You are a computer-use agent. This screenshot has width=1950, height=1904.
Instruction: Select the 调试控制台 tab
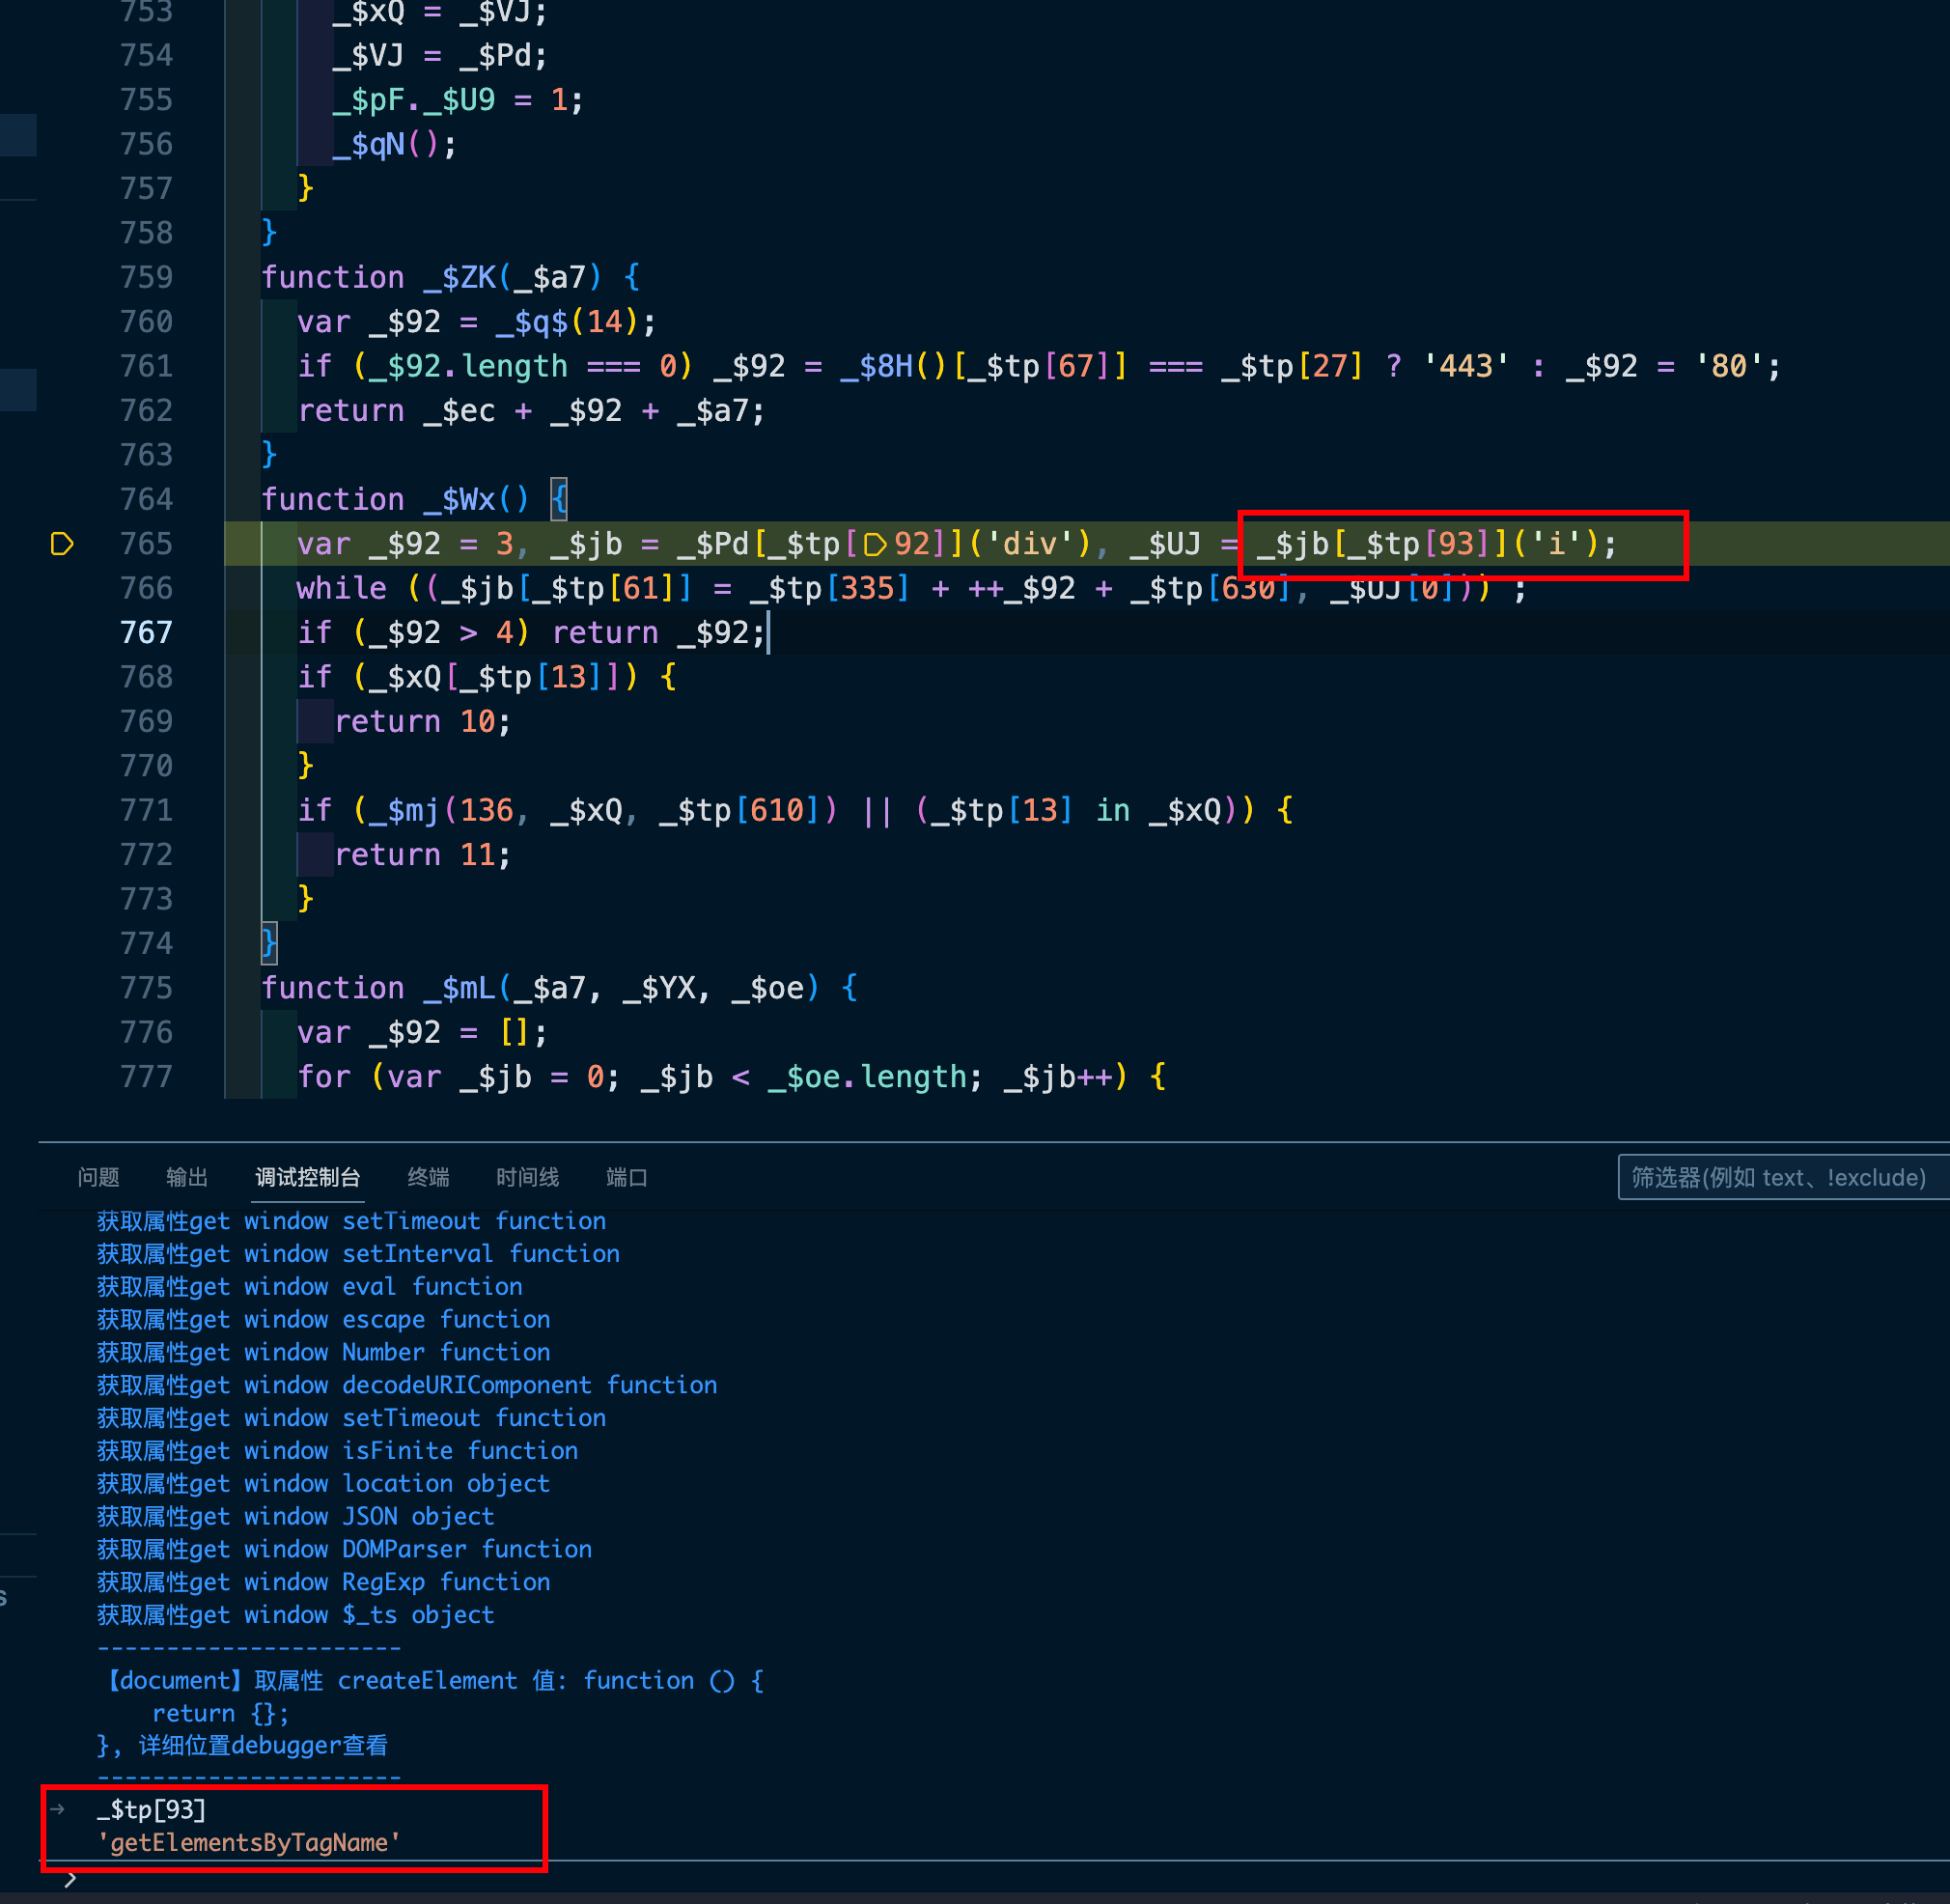point(307,1177)
